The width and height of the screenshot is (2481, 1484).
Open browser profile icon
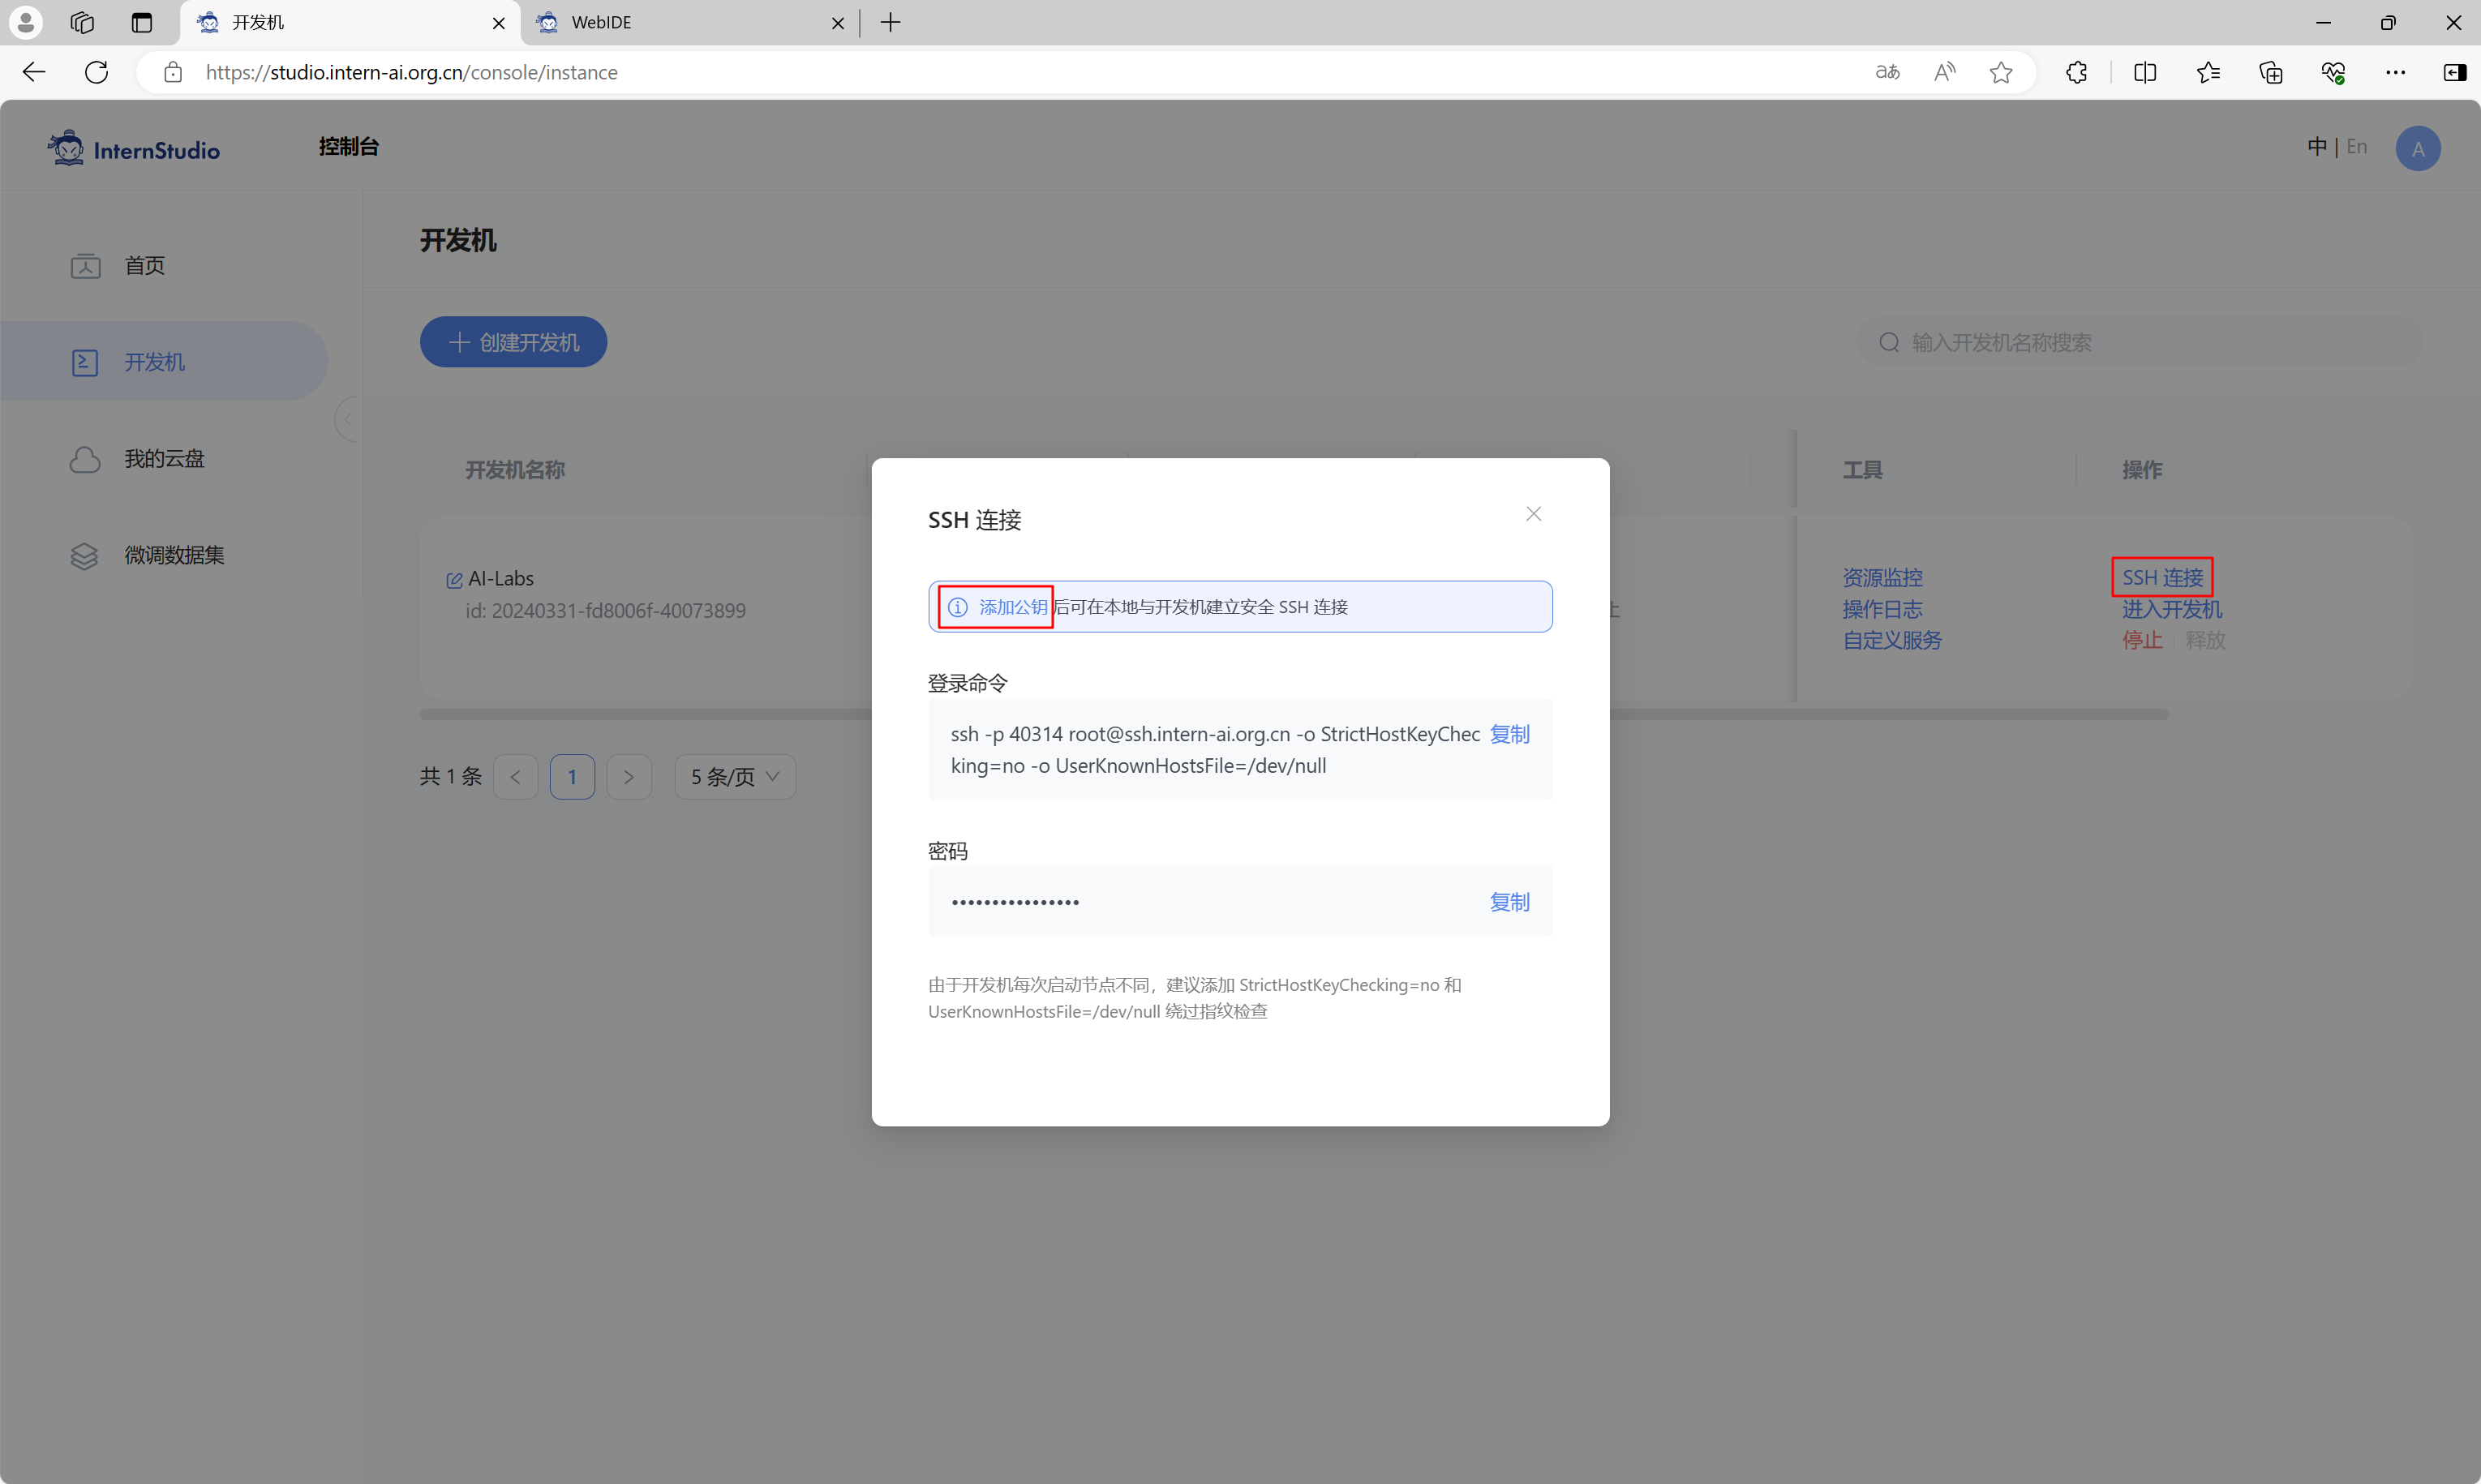(26, 22)
